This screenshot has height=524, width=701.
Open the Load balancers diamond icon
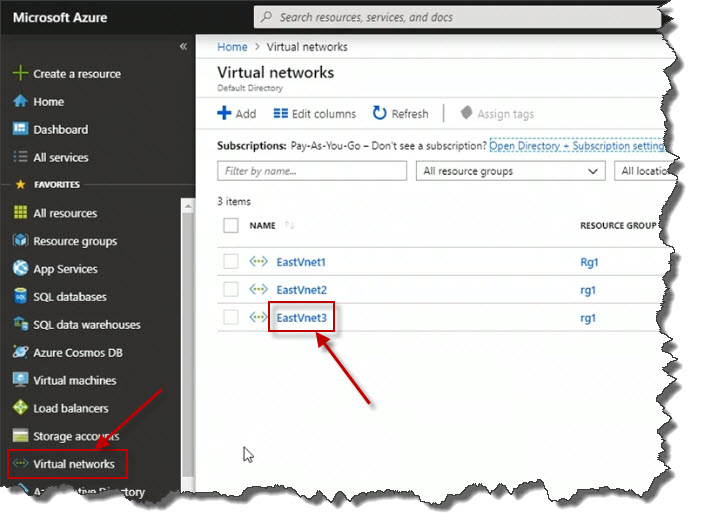20,407
